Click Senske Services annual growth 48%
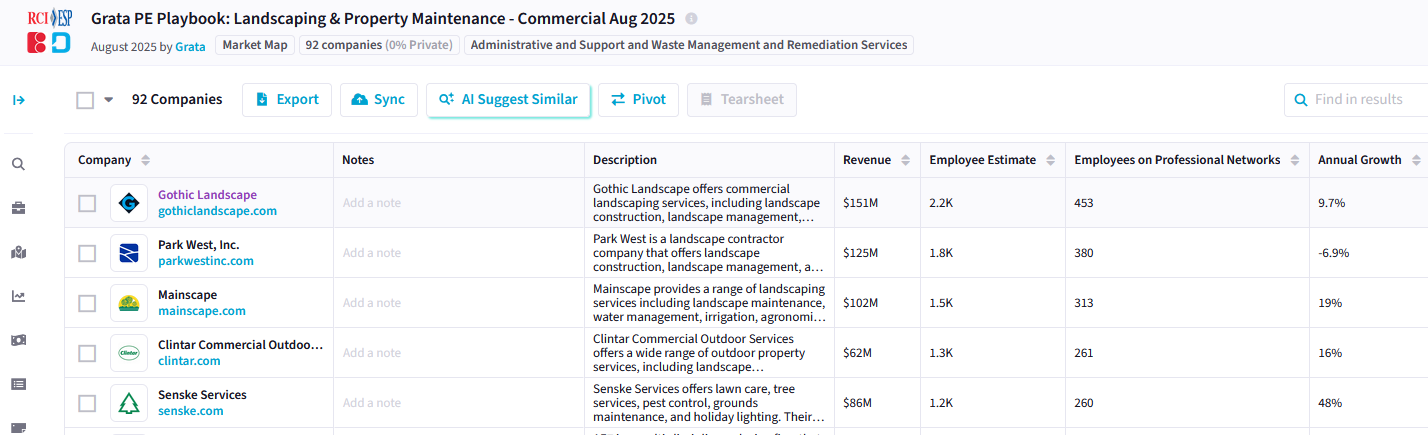Image resolution: width=1428 pixels, height=435 pixels. [x=1330, y=403]
